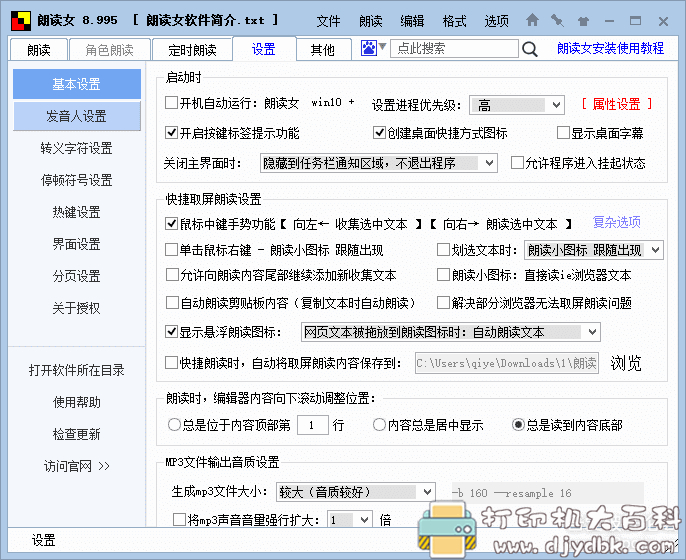The height and width of the screenshot is (560, 686).
Task: Click the red 属性设置 link
Action: pos(616,104)
